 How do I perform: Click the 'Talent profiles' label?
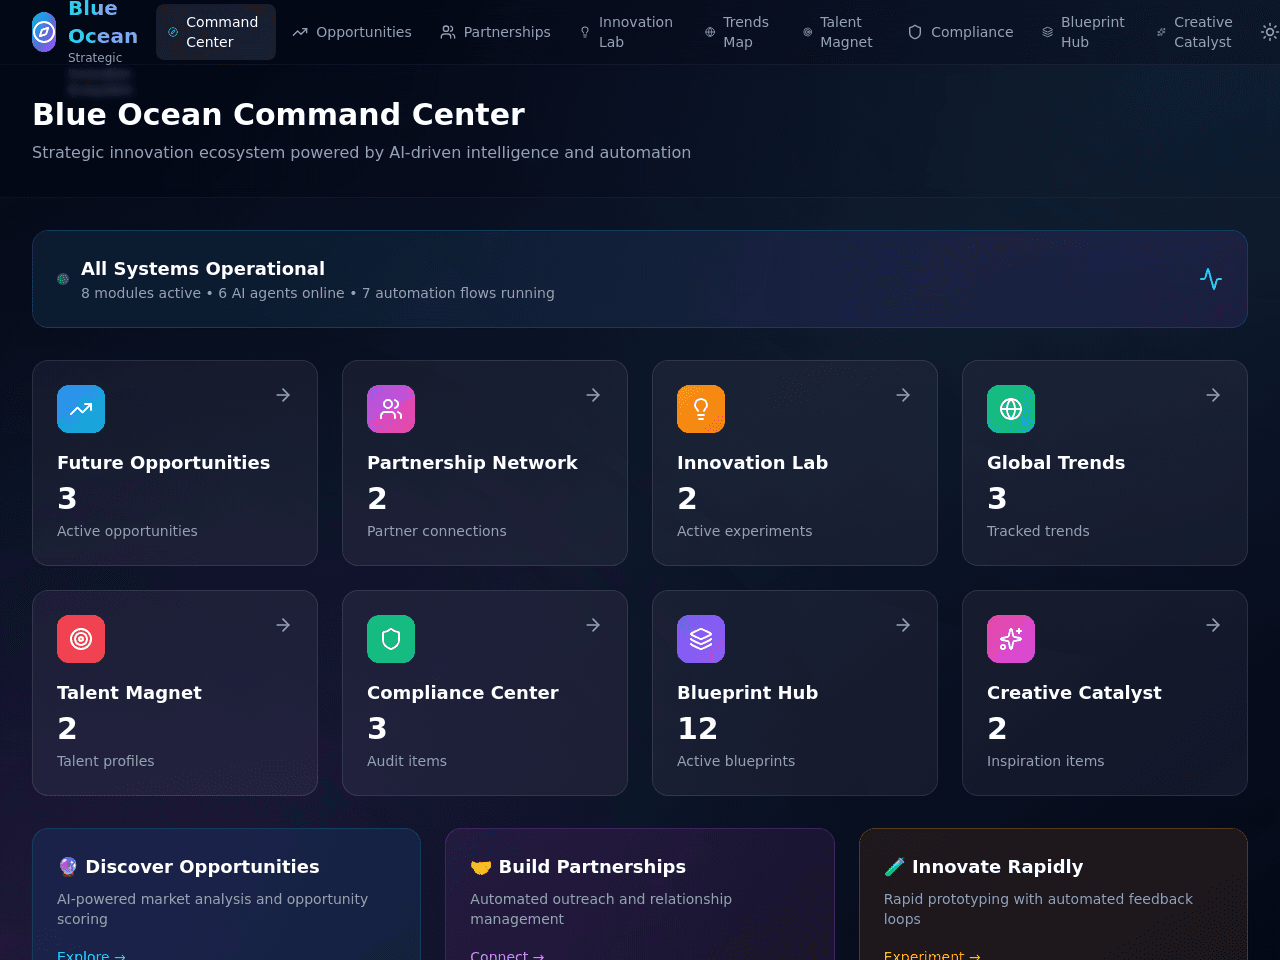coord(106,761)
